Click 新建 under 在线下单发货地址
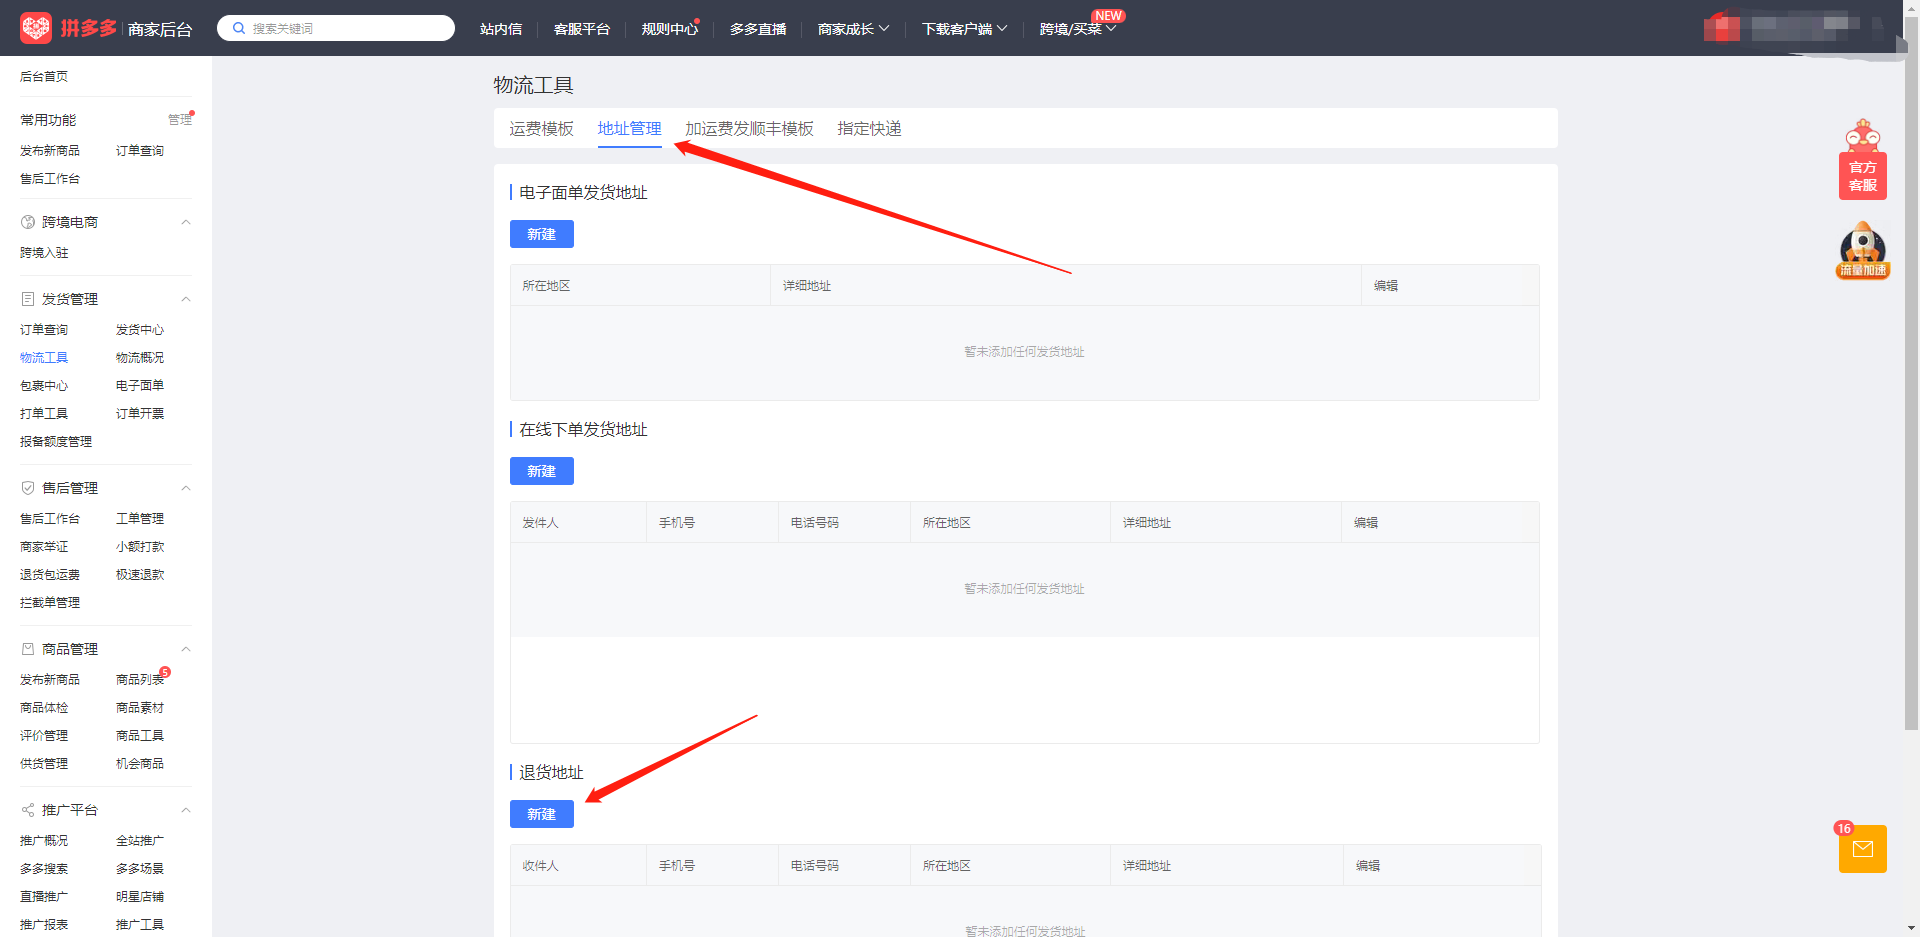Image resolution: width=1920 pixels, height=937 pixels. (542, 471)
